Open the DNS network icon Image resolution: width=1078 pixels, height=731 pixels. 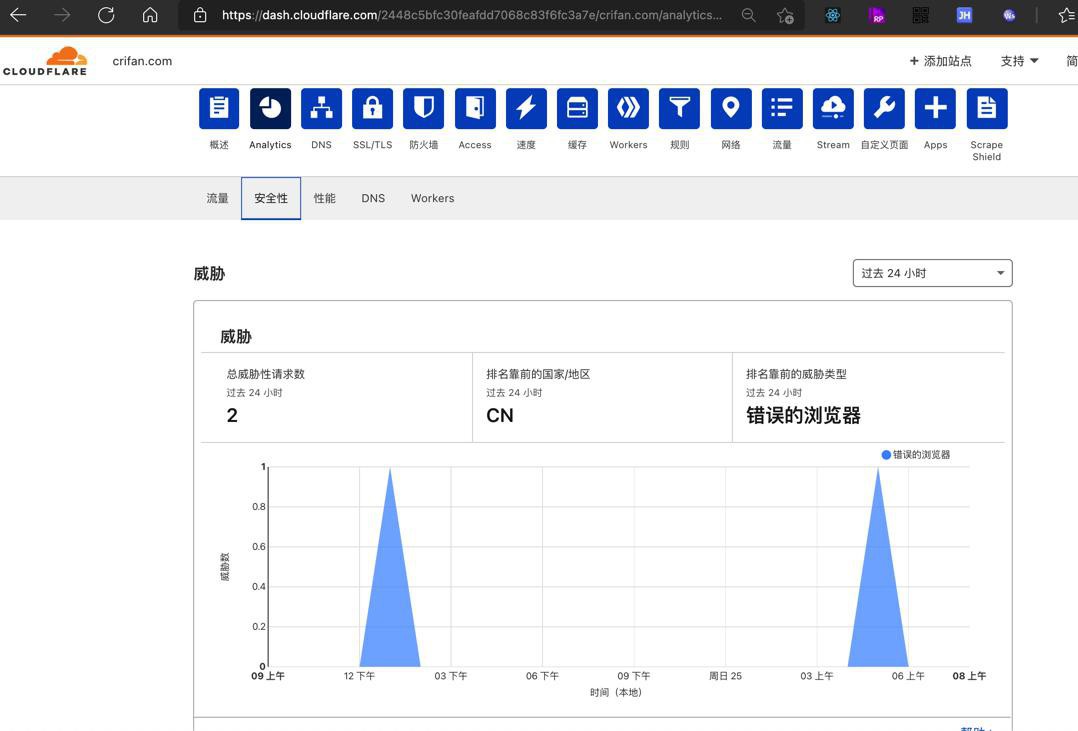pos(321,108)
